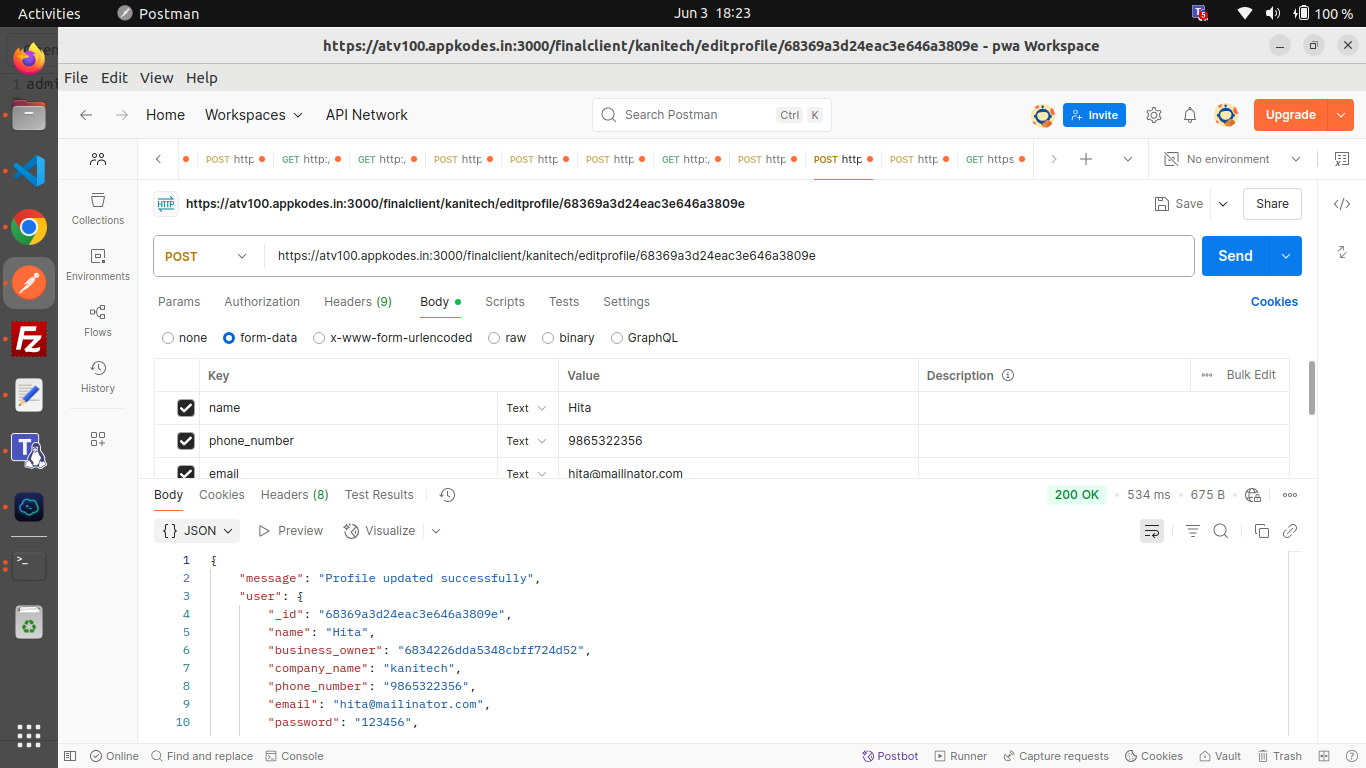1366x768 pixels.
Task: Open the Flows sidebar panel
Action: coord(98,320)
